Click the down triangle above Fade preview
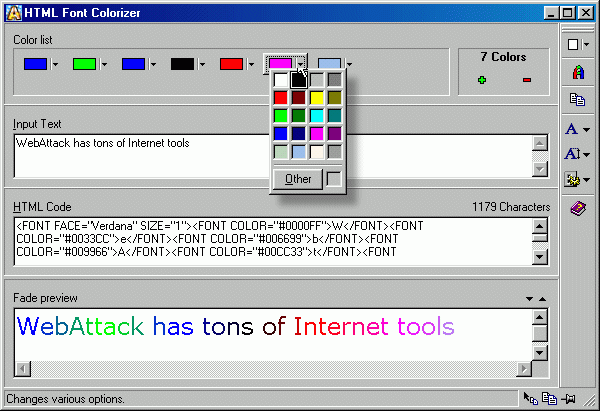 coord(529,299)
